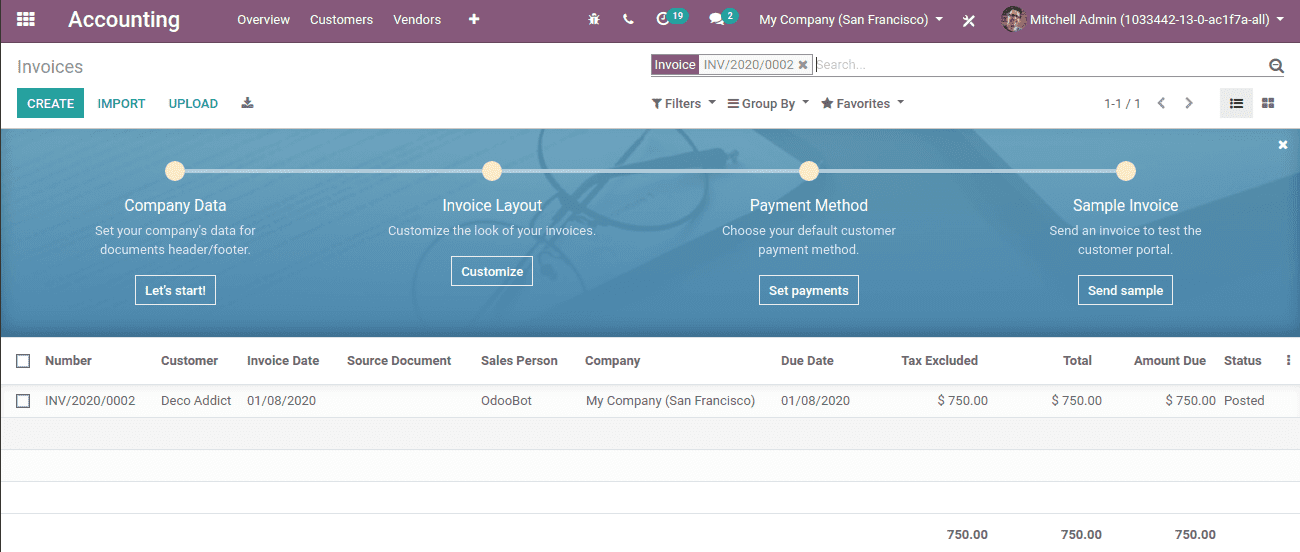
Task: Open conversations chat icon with 2 badge
Action: point(723,18)
